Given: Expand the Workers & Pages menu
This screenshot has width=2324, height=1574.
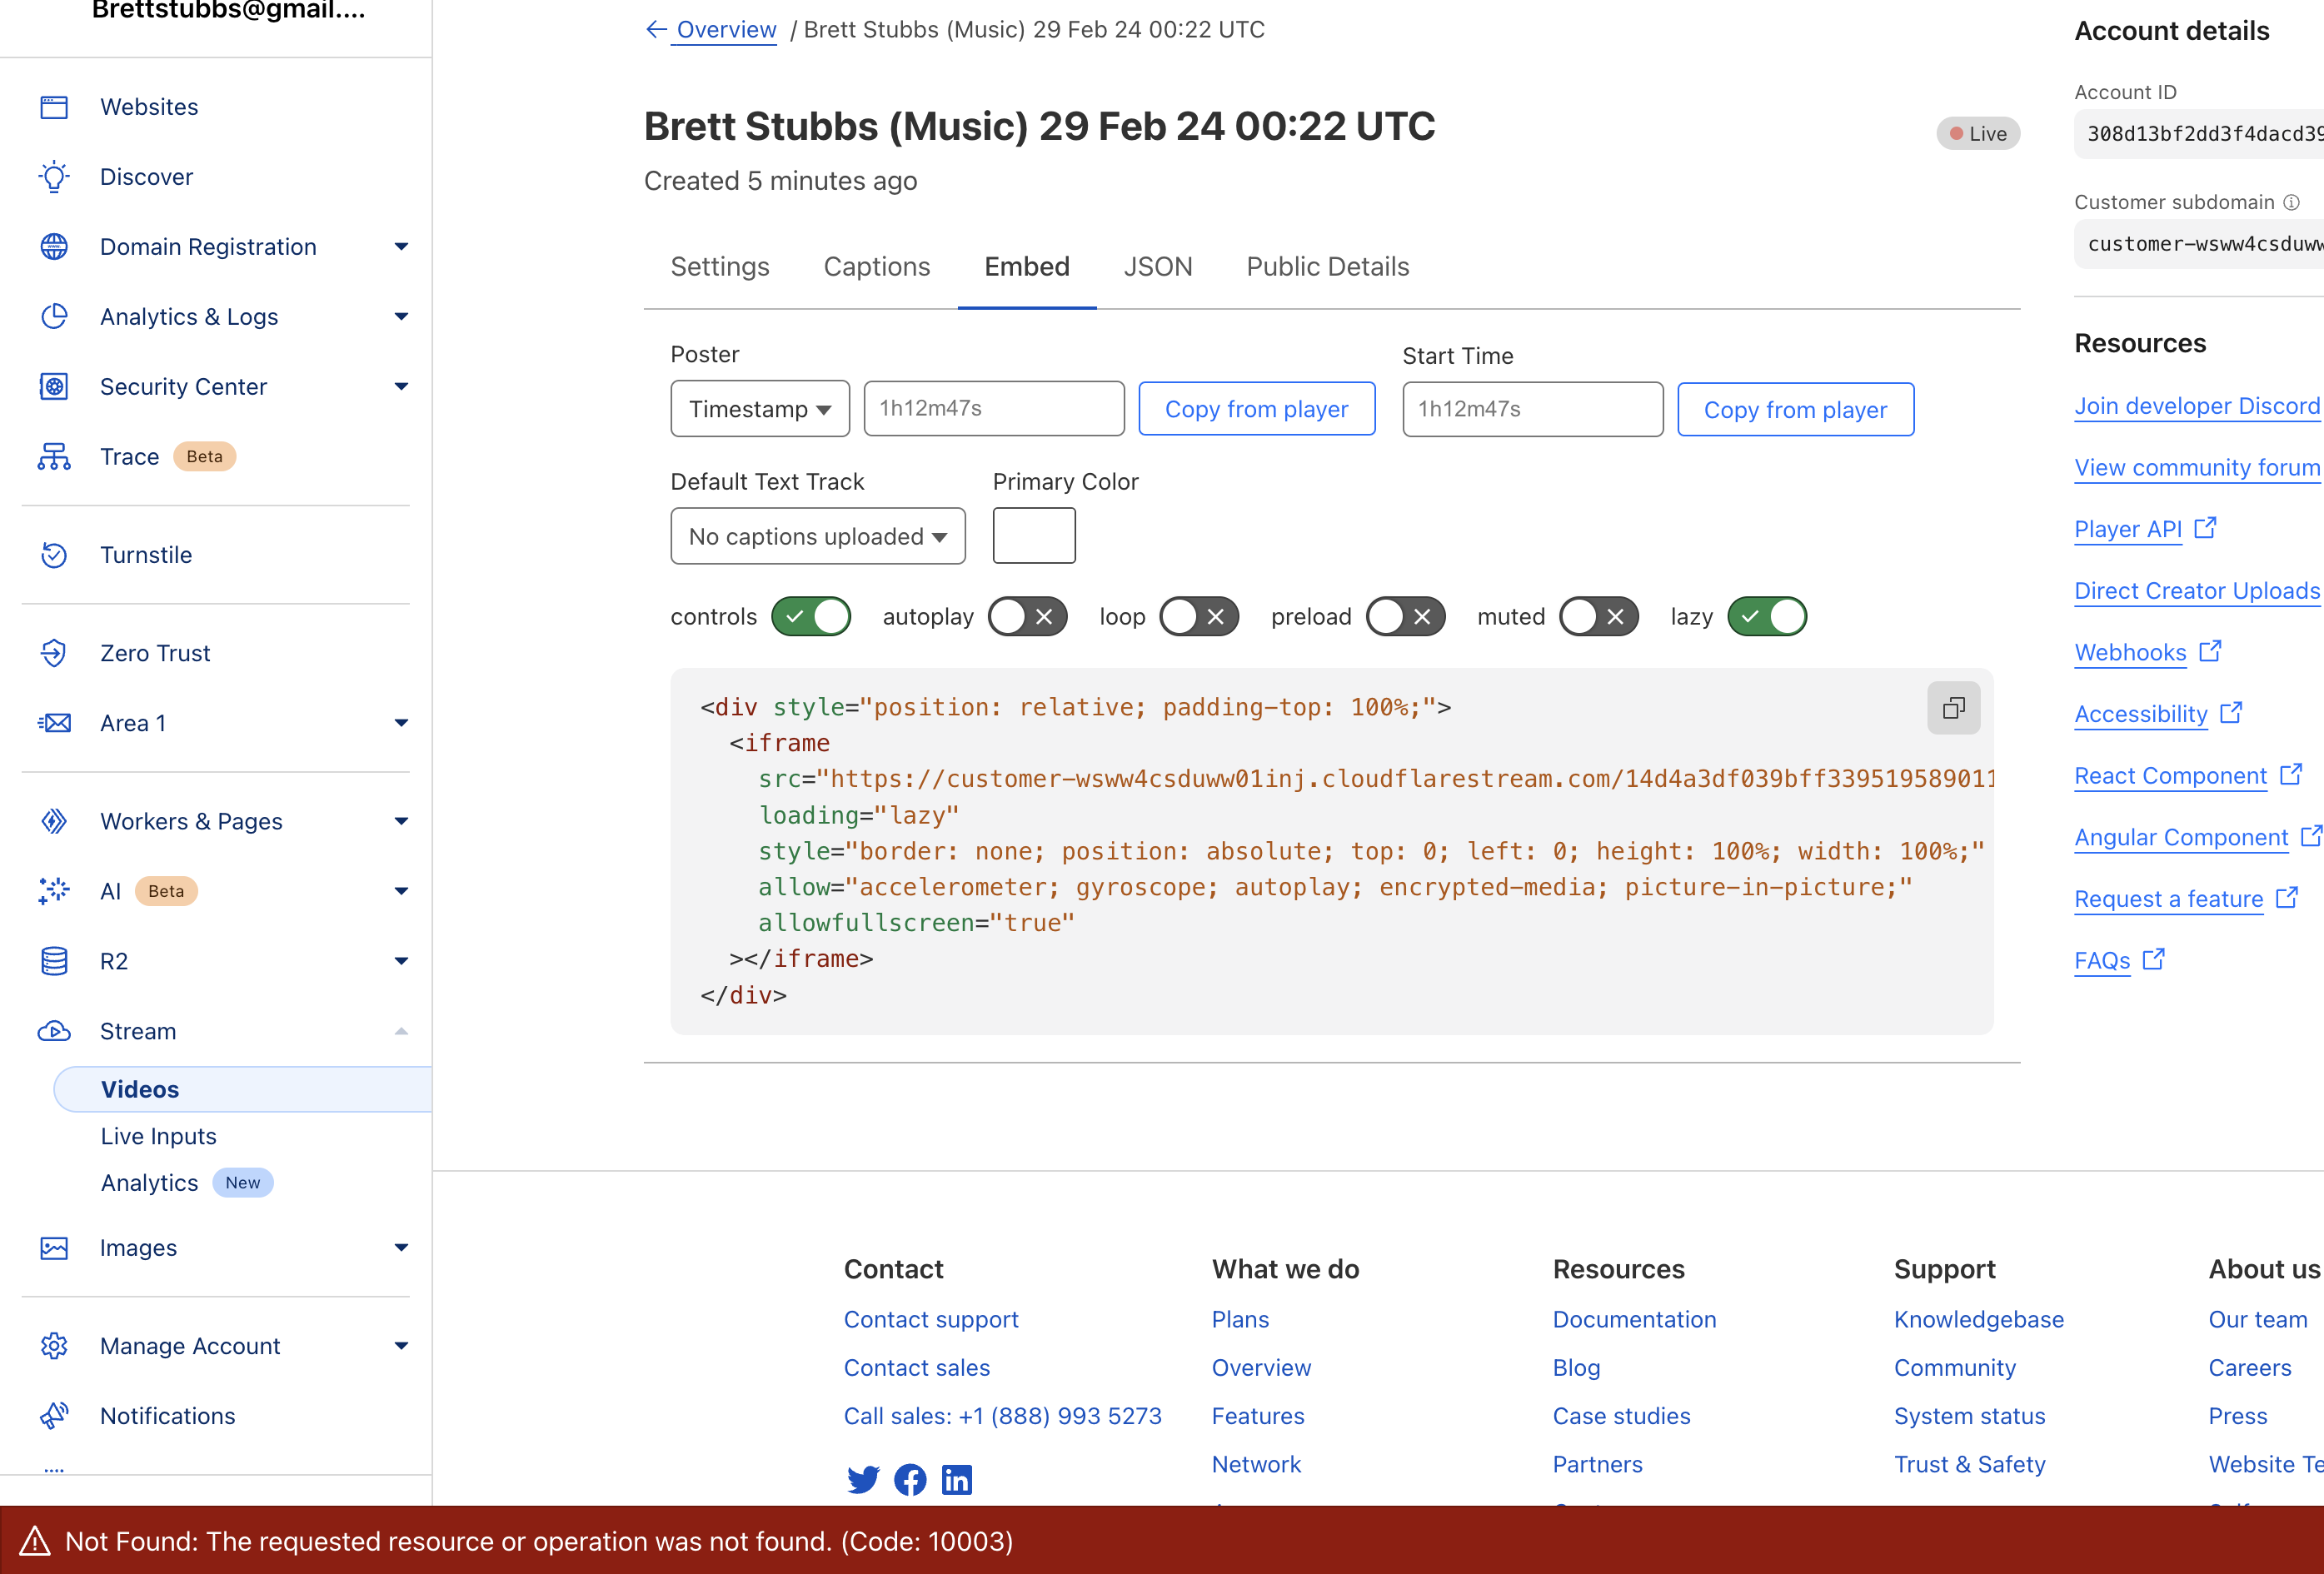Looking at the screenshot, I should [x=401, y=821].
